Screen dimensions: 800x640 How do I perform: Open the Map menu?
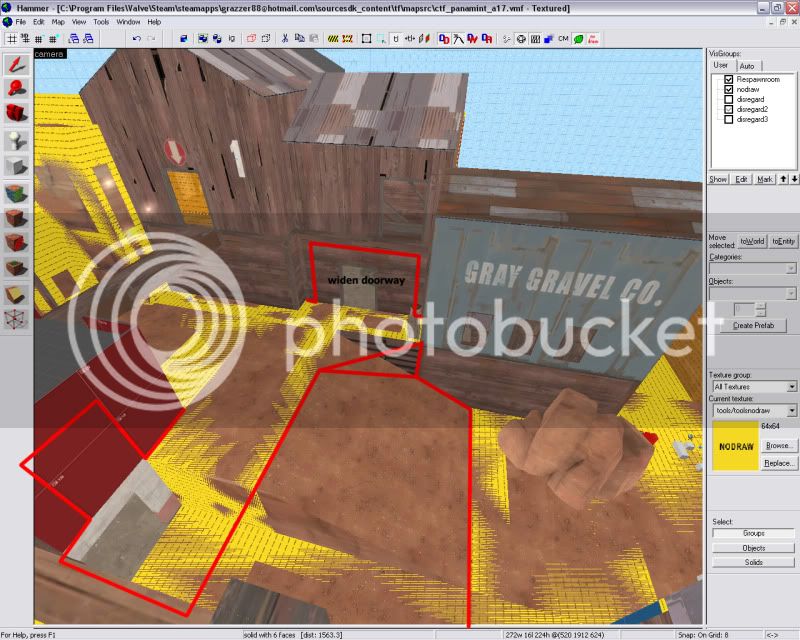[58, 22]
